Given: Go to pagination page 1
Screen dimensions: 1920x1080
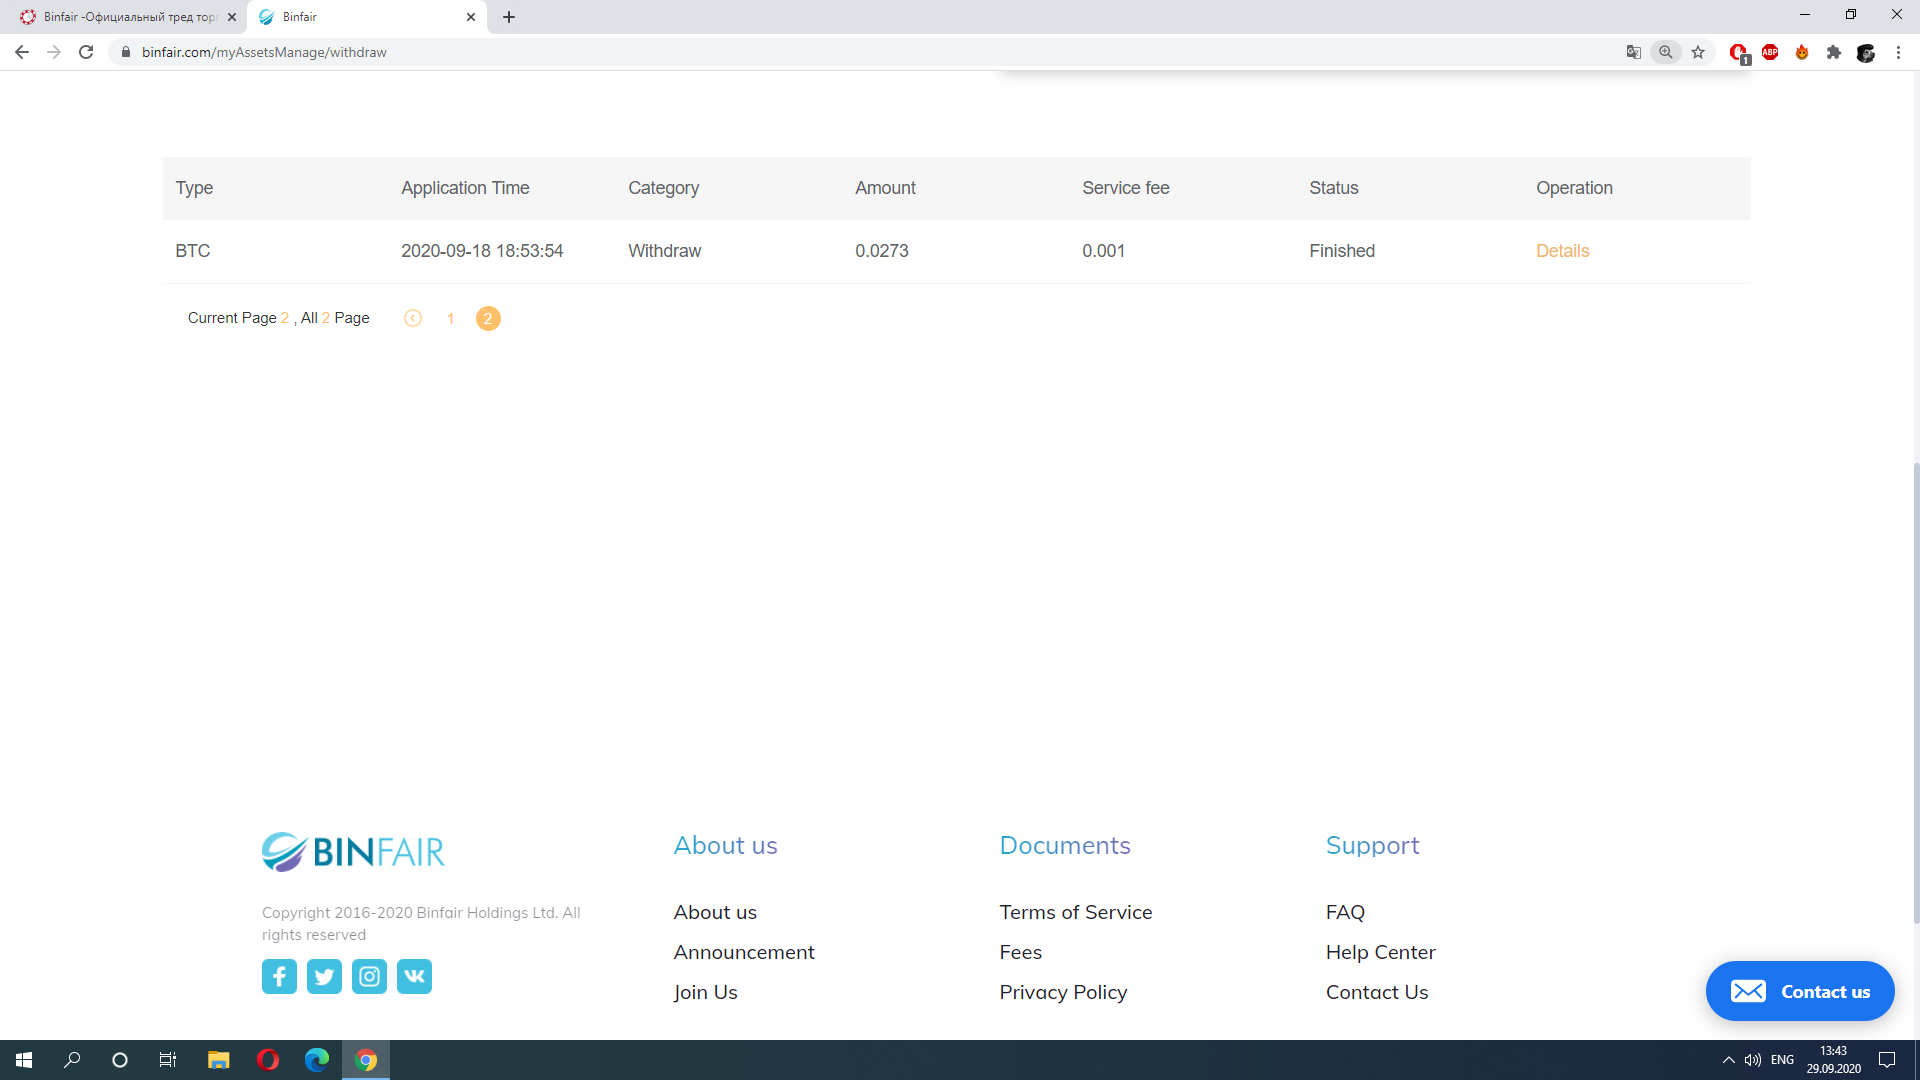Looking at the screenshot, I should 450,318.
